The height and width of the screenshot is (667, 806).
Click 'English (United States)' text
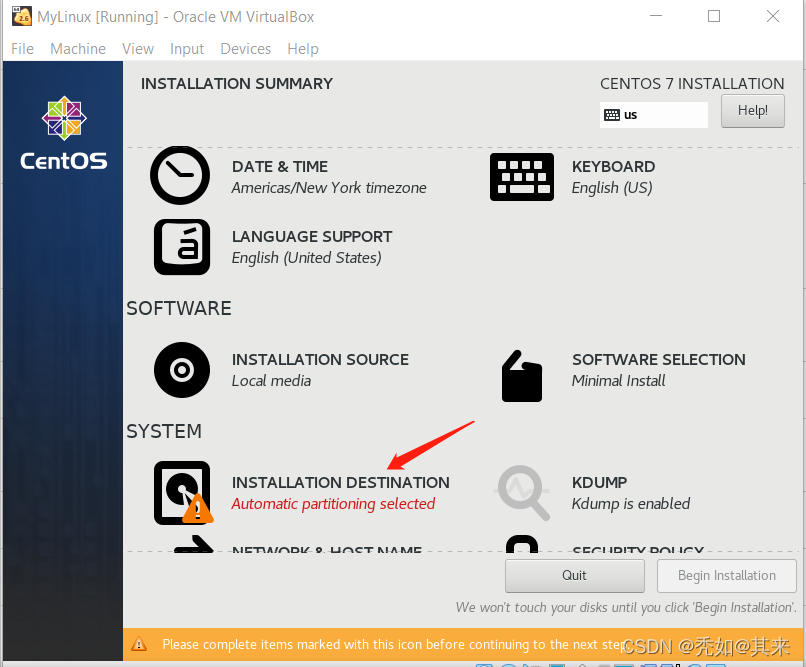306,258
